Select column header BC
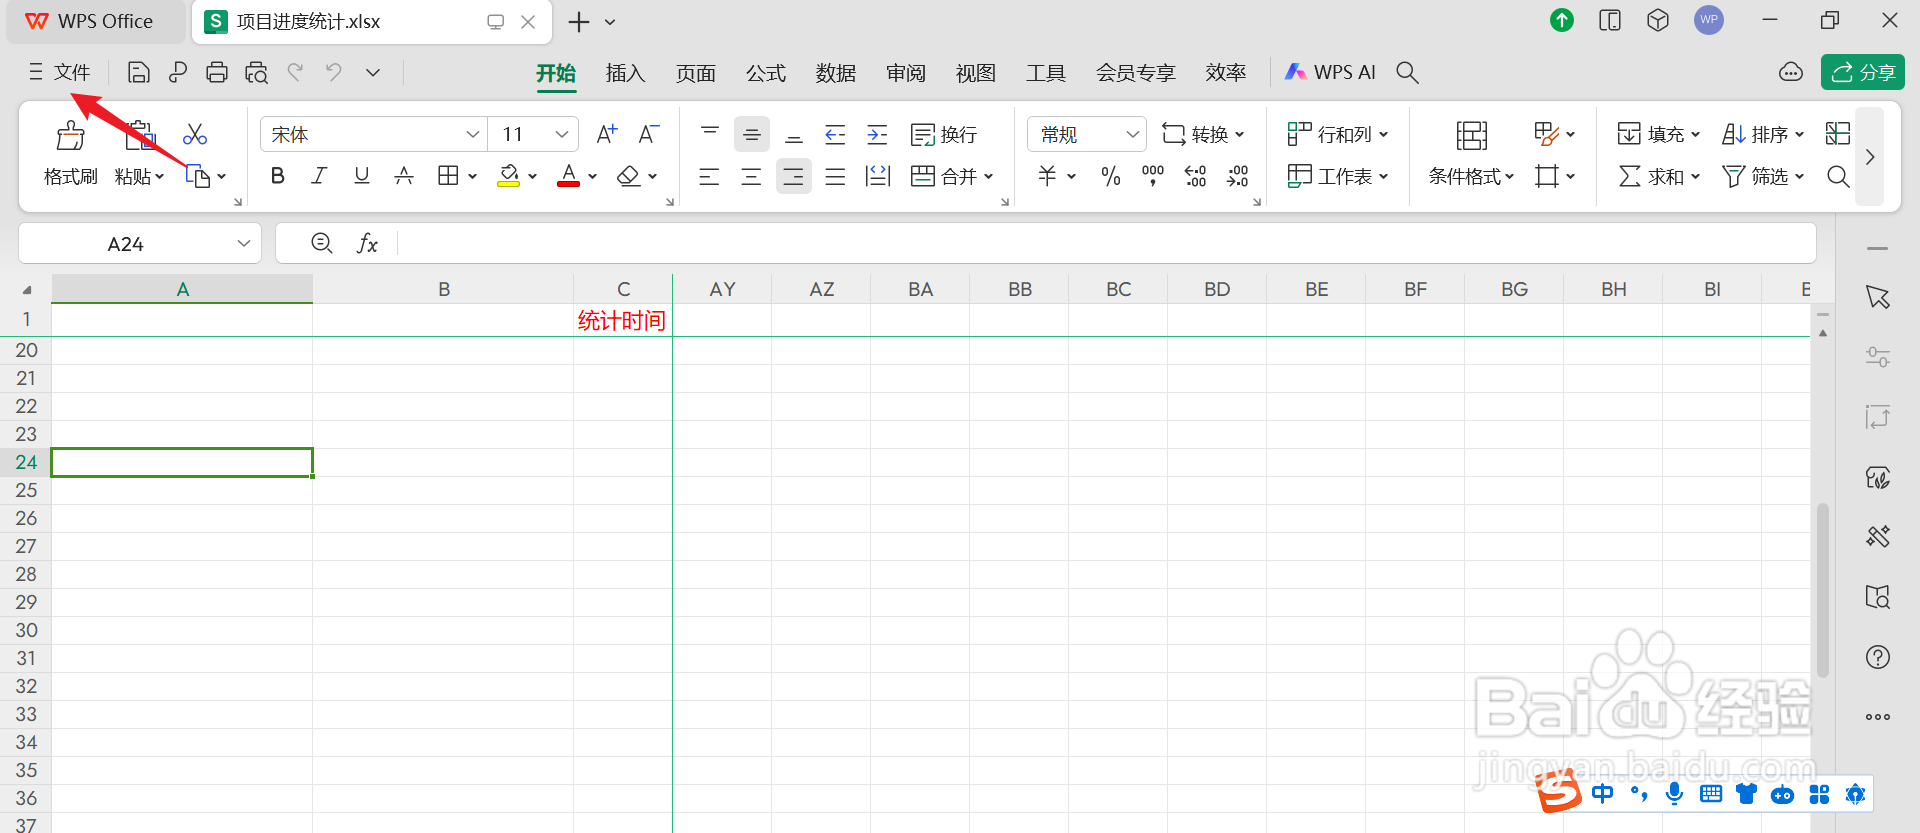The height and width of the screenshot is (833, 1920). (1118, 289)
